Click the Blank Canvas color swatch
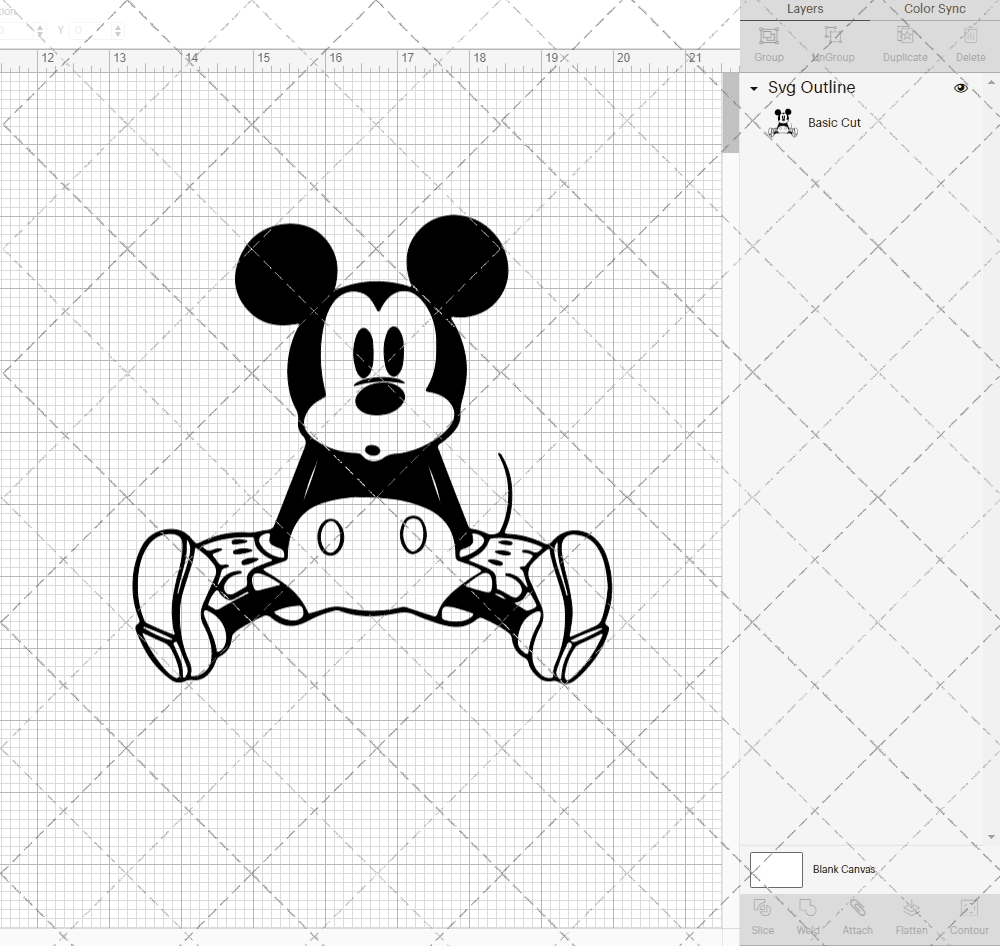The image size is (1000, 946). (x=775, y=869)
